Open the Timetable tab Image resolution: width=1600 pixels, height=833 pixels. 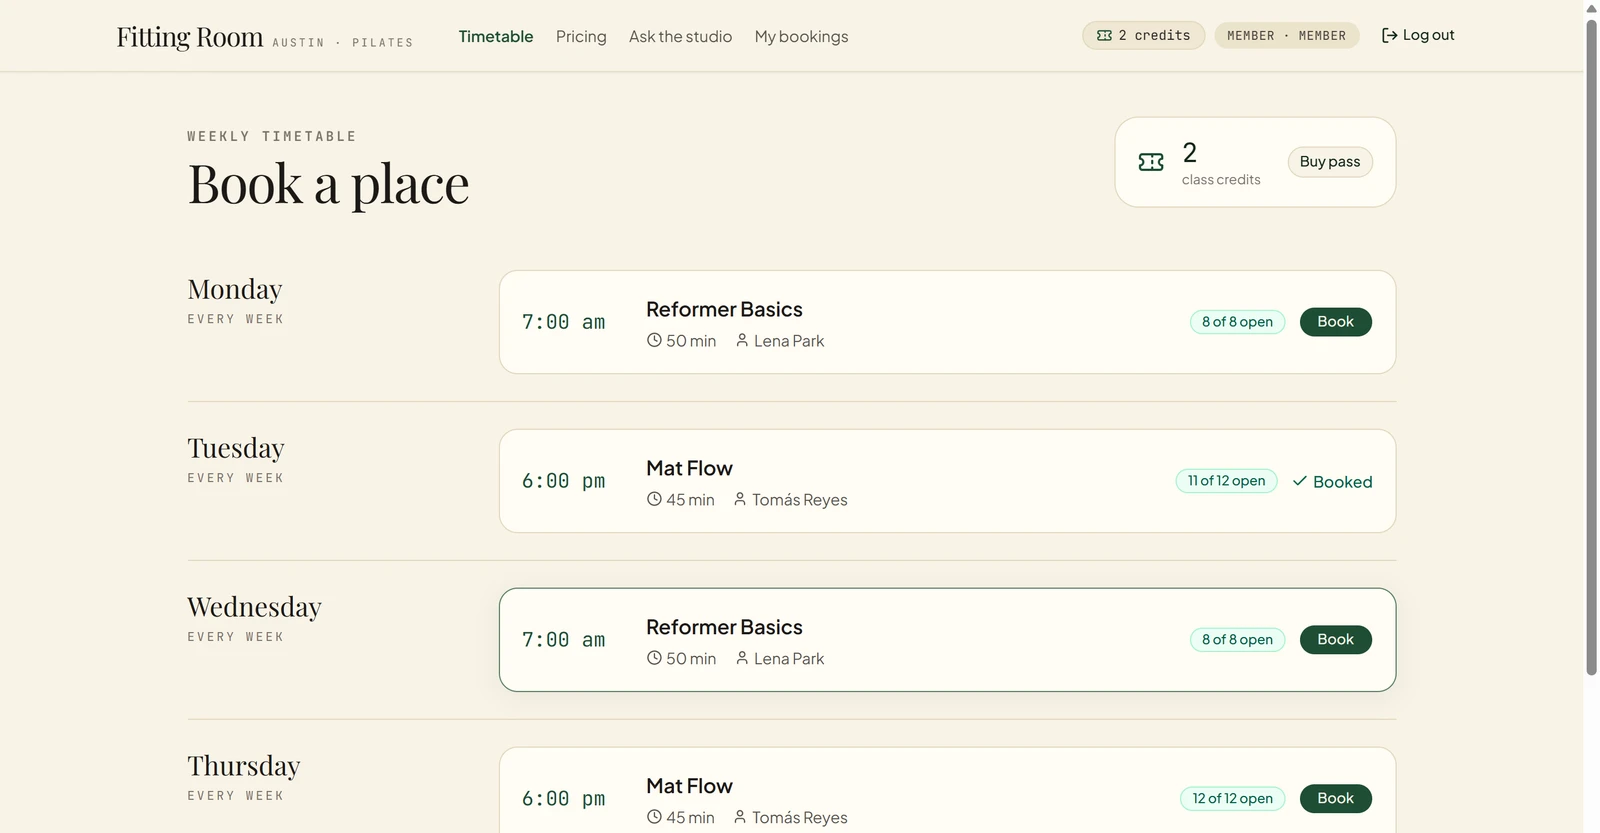496,36
